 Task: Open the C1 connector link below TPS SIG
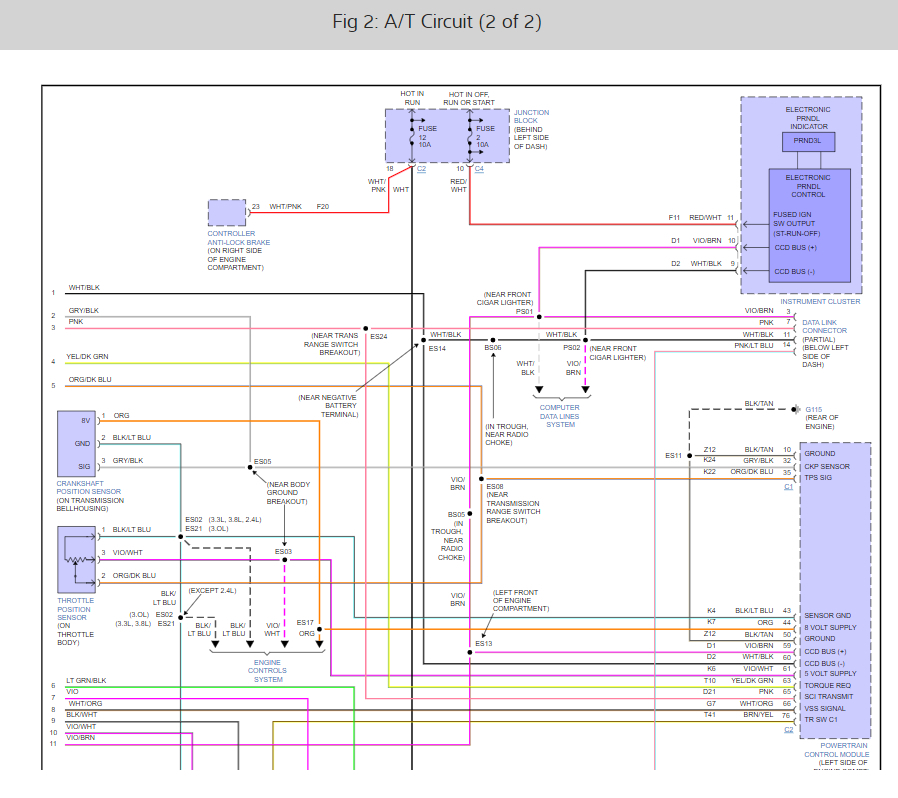pyautogui.click(x=788, y=486)
